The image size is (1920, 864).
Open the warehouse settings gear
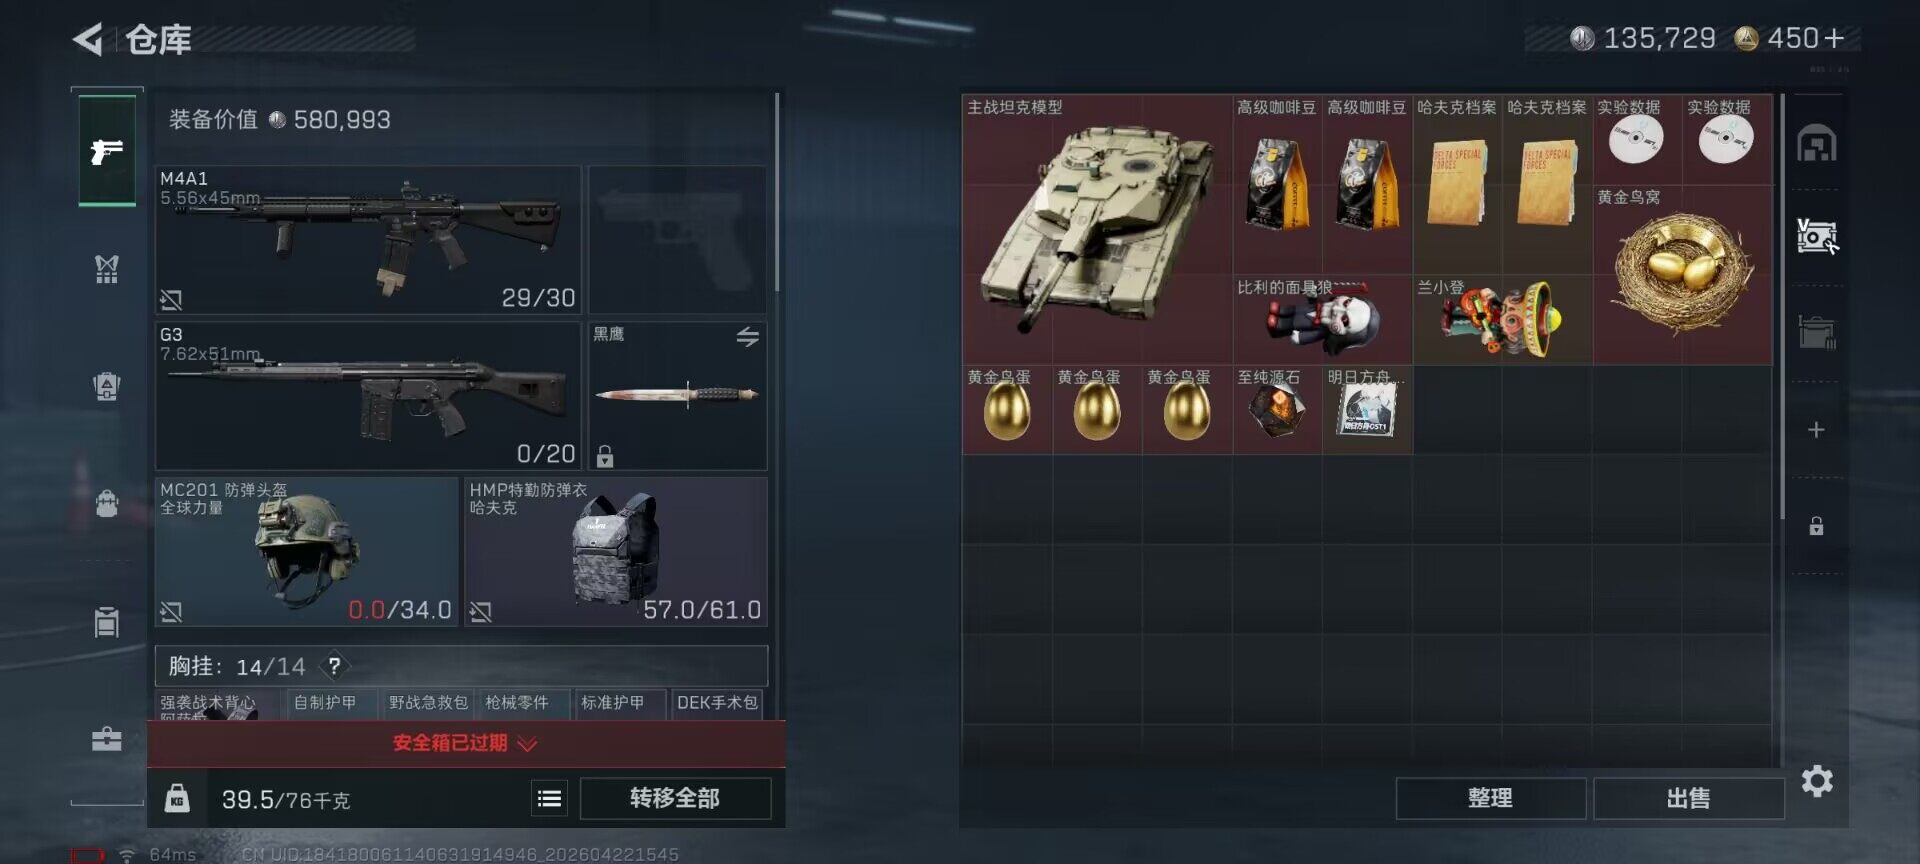pos(1817,781)
